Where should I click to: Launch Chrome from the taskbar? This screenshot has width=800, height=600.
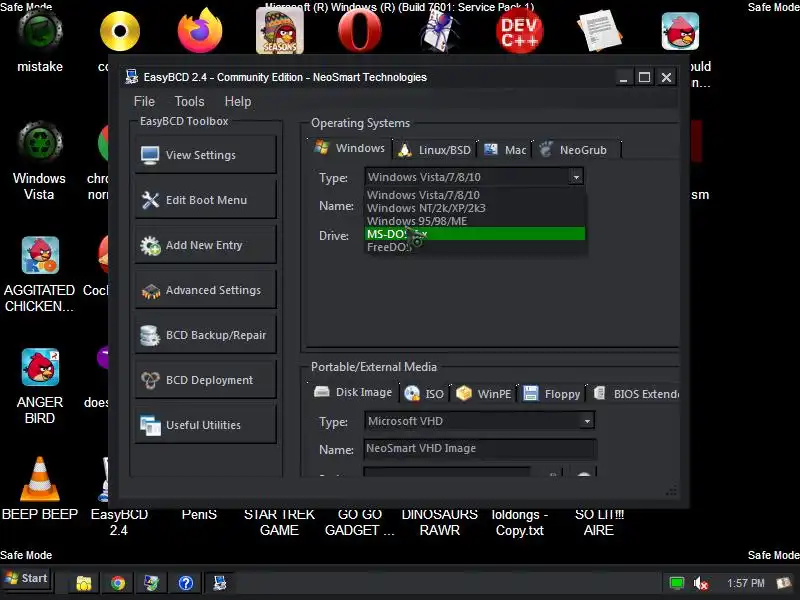tap(118, 583)
